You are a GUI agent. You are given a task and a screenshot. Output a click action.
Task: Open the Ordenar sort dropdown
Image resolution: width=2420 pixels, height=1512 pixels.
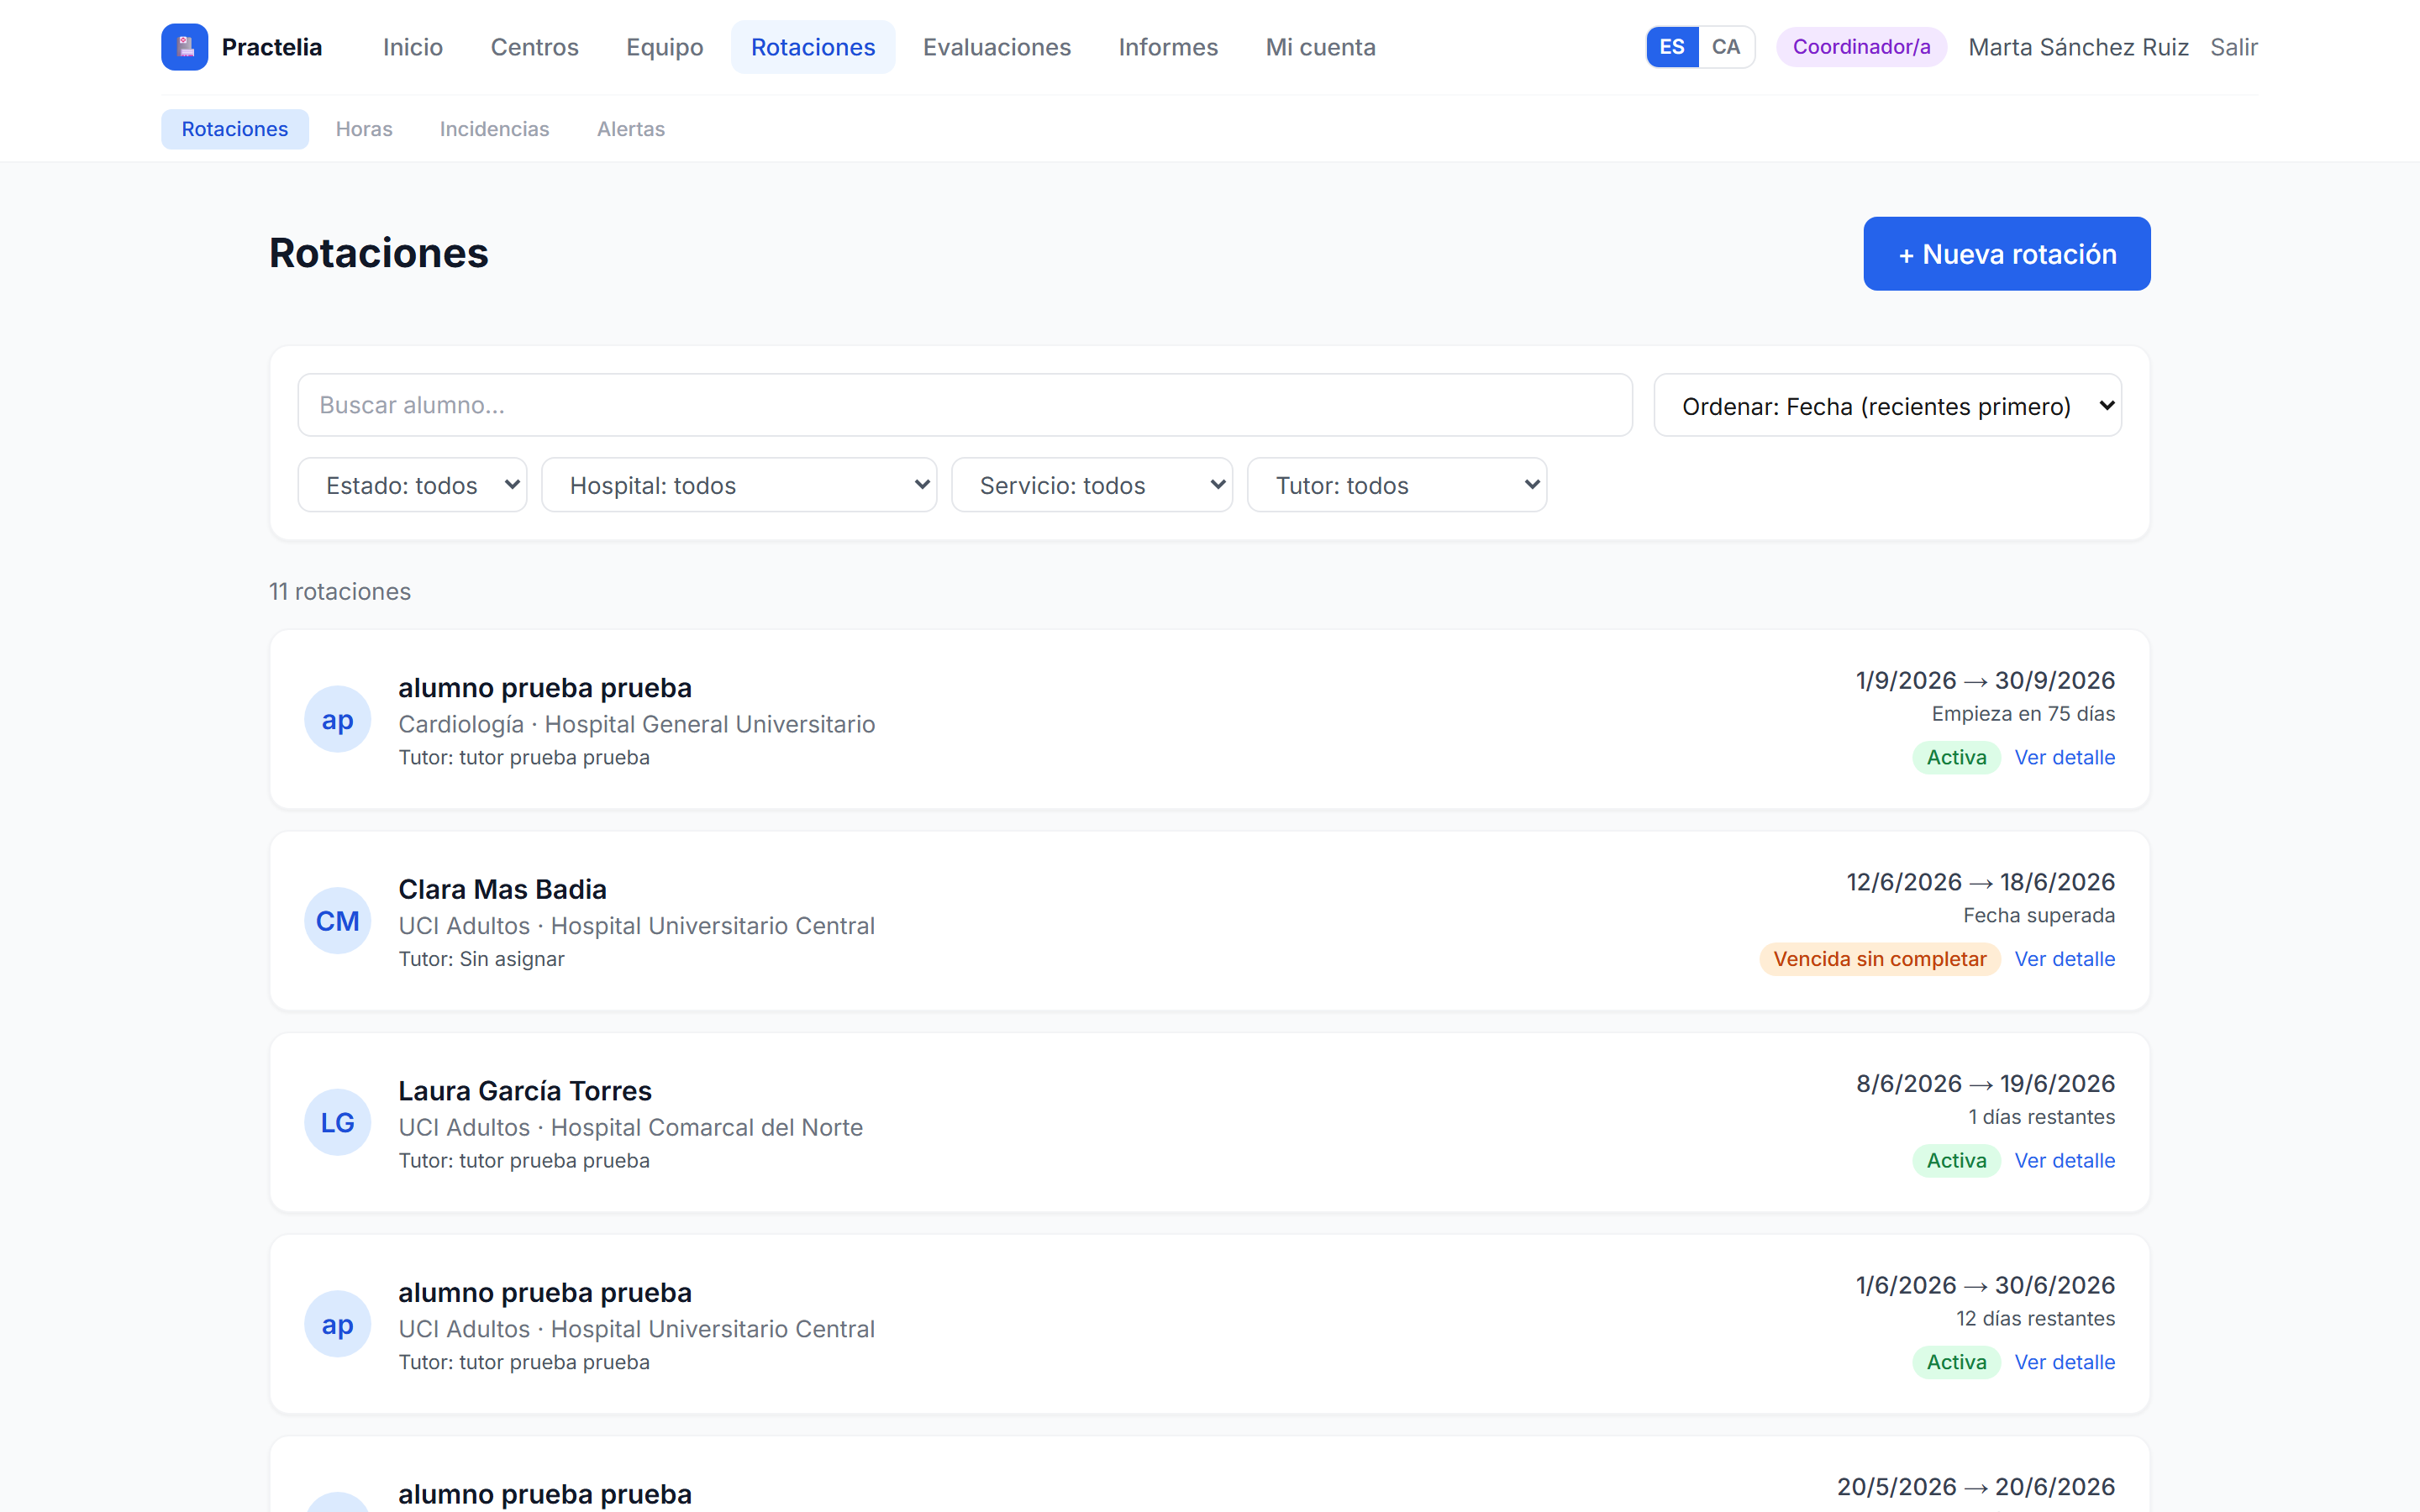point(1888,405)
